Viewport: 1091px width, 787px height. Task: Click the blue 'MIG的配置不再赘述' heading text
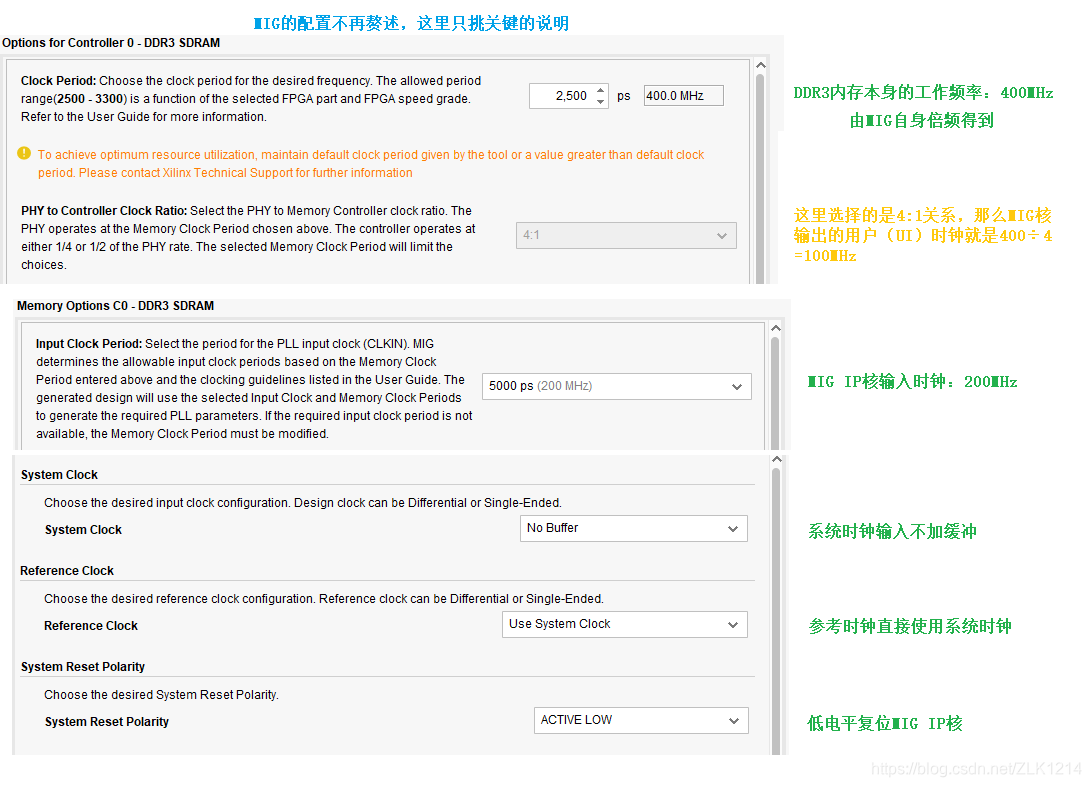[411, 23]
